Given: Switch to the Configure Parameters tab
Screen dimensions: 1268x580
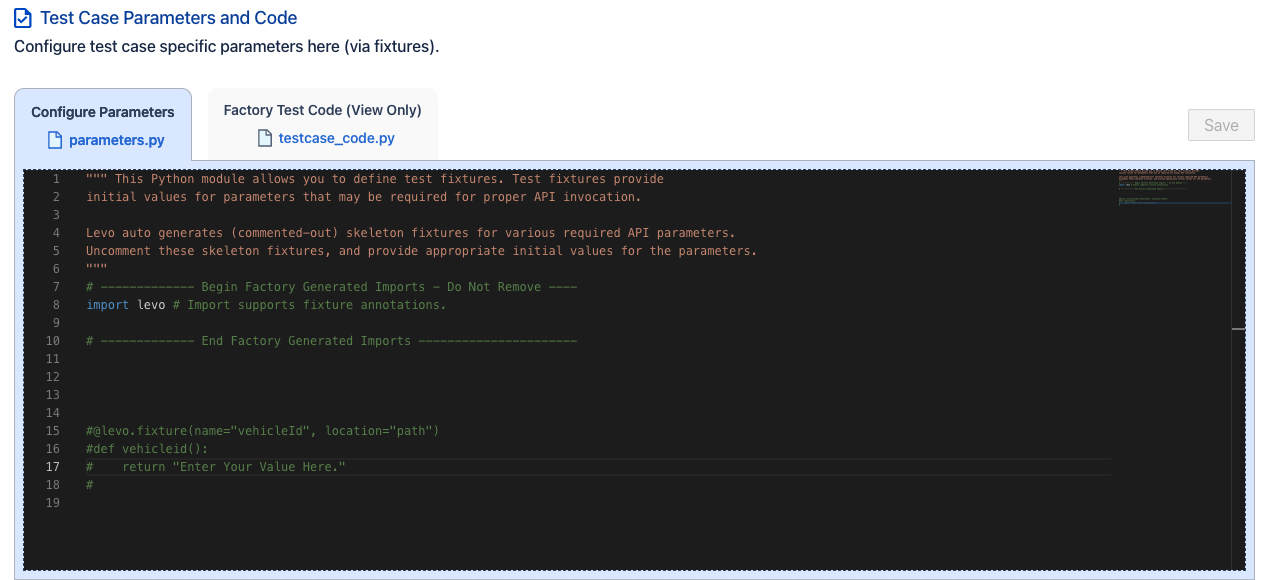Looking at the screenshot, I should coord(103,112).
